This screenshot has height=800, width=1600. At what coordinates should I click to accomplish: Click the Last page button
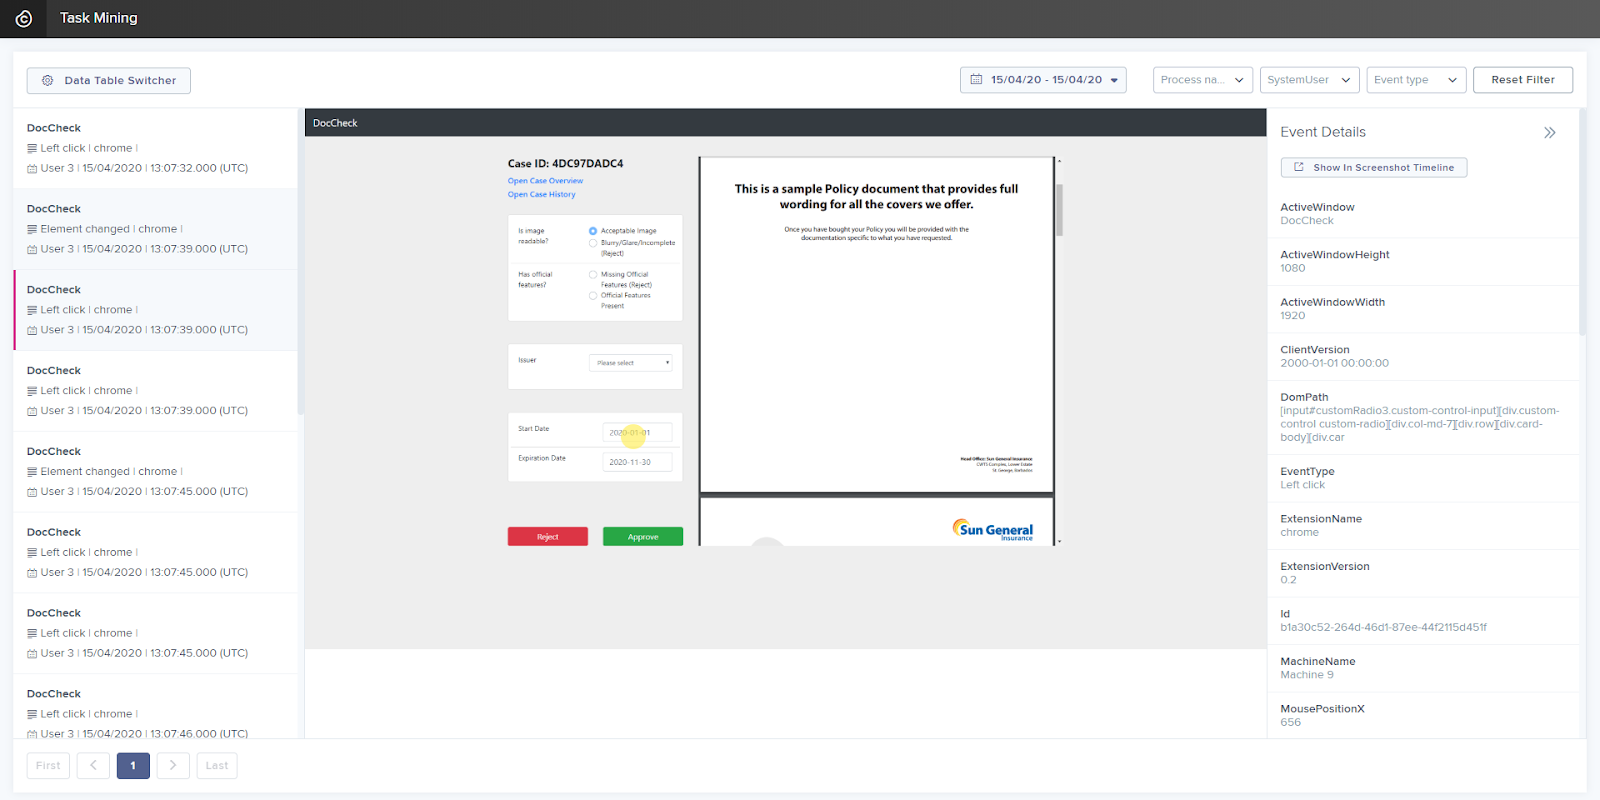(x=217, y=766)
